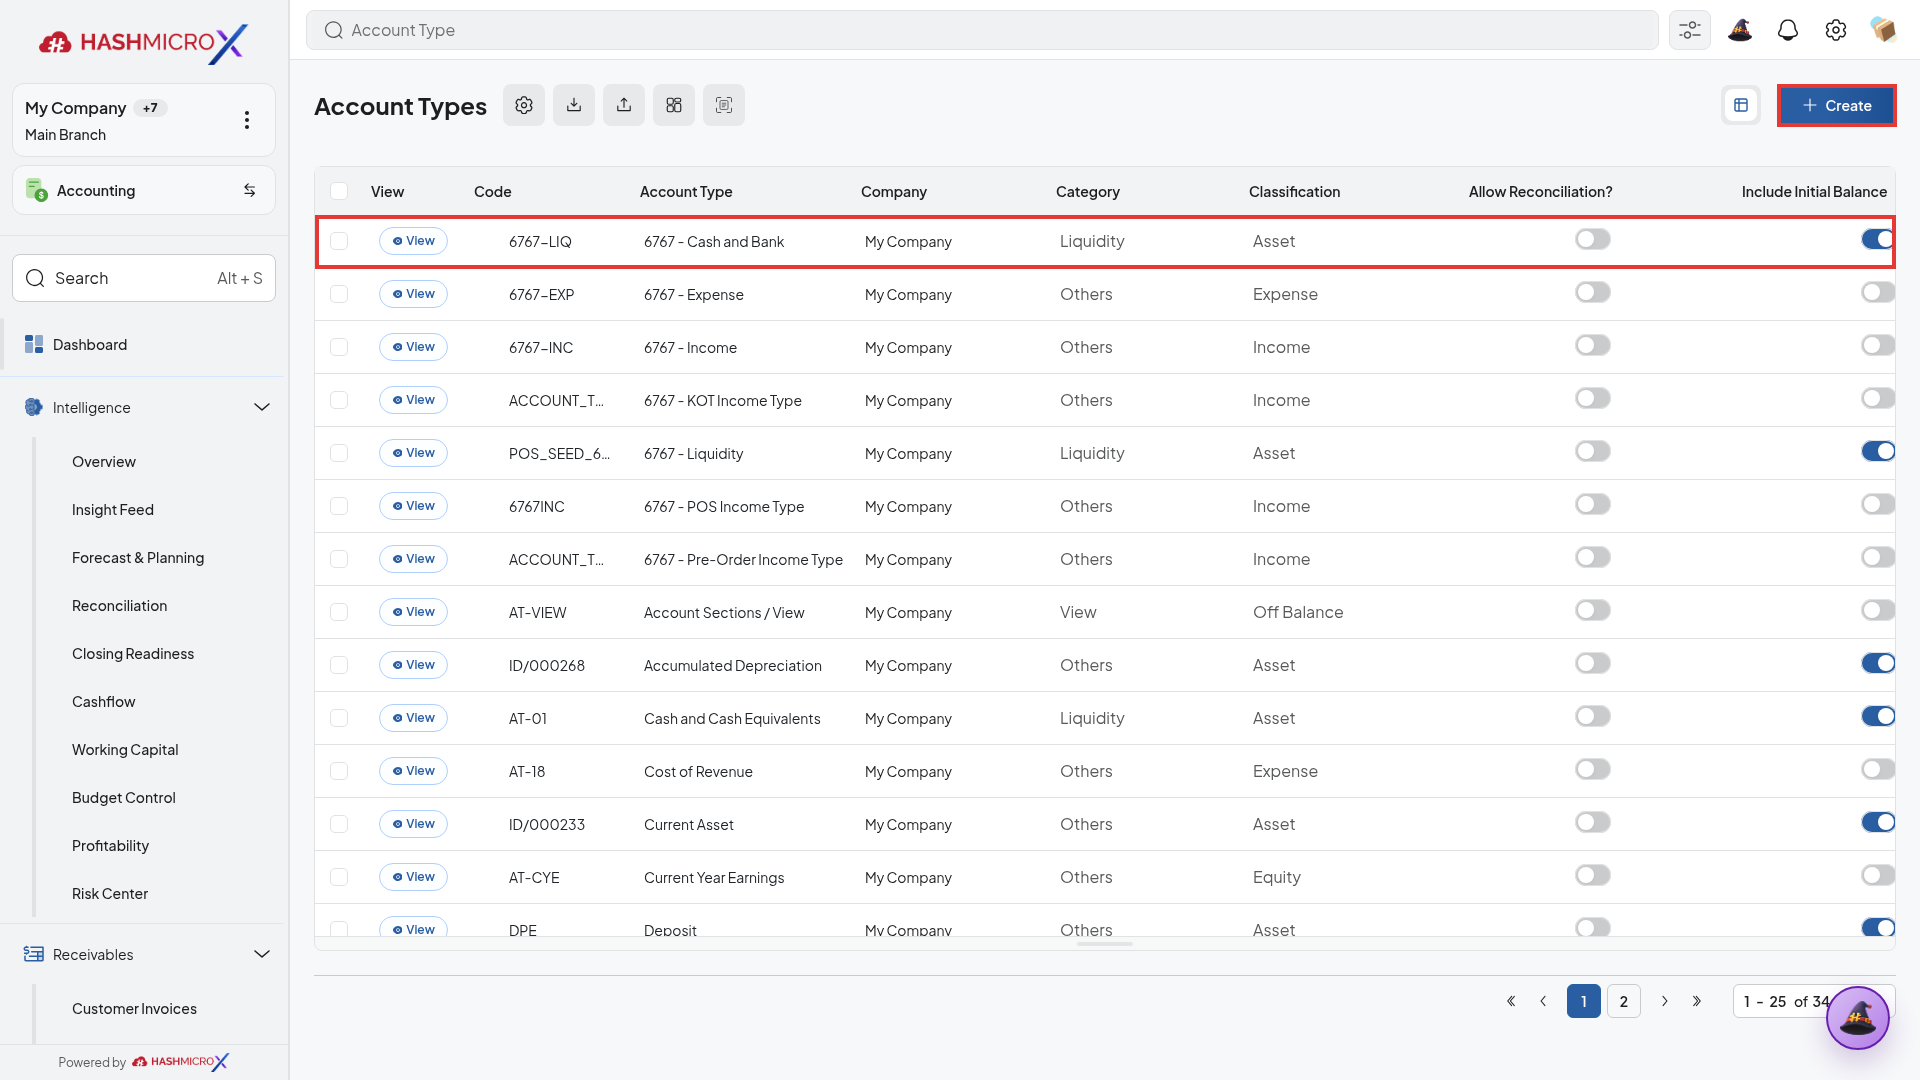Click View button for 6767 - Cash and Bank
Viewport: 1920px width, 1080px height.
click(413, 241)
